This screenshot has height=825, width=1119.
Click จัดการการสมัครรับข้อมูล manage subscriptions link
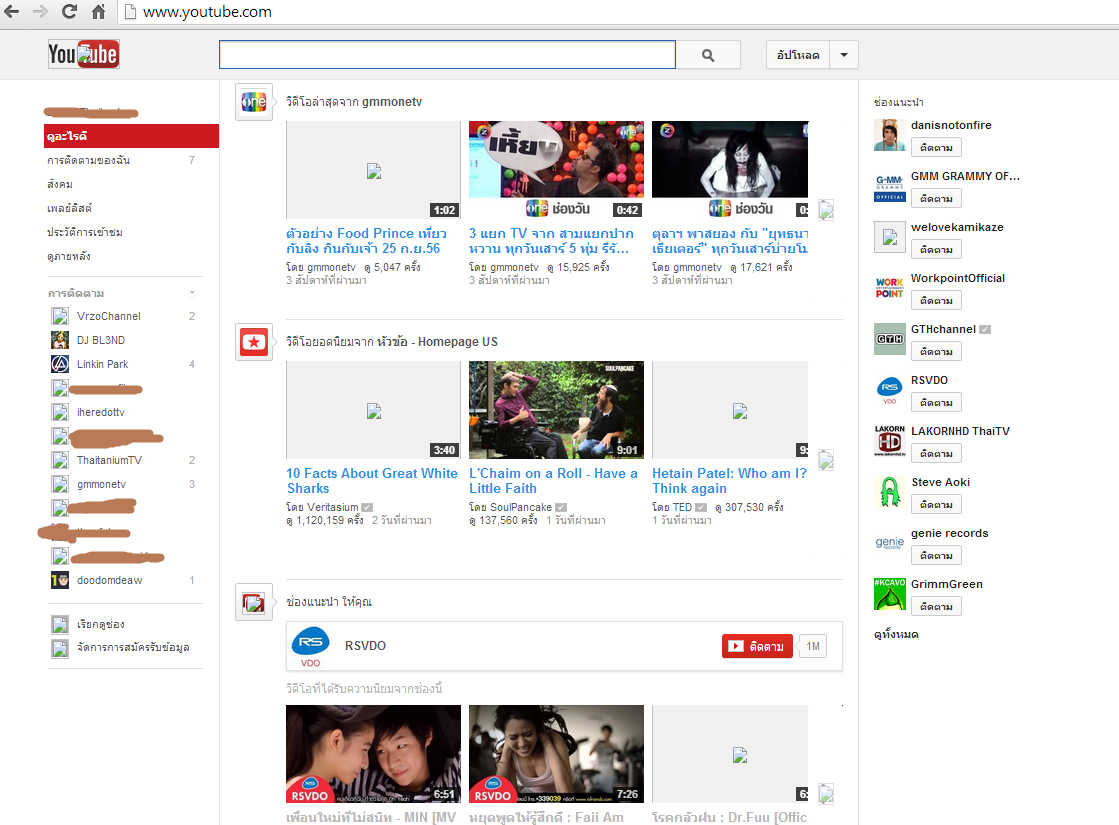point(133,648)
